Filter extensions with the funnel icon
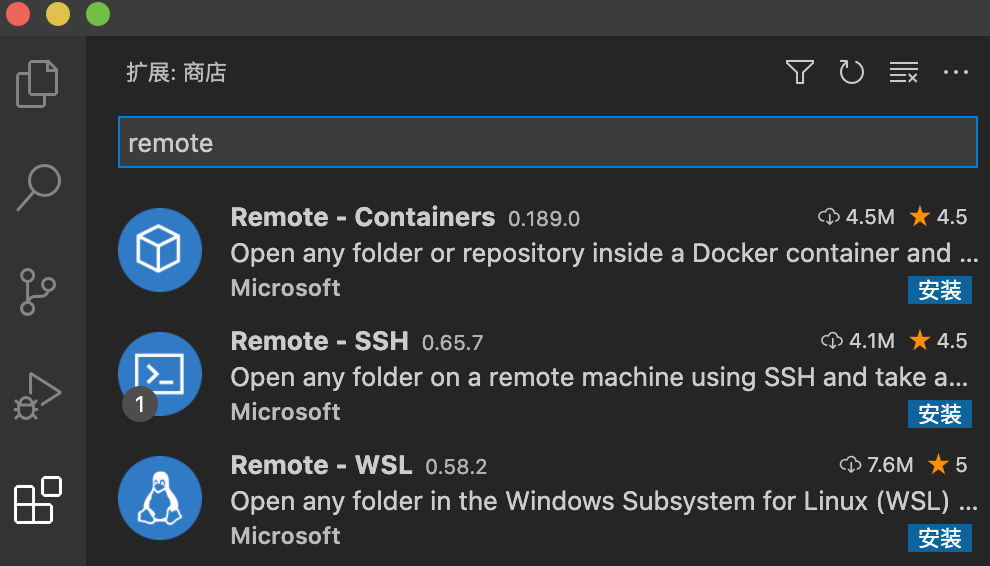Image resolution: width=990 pixels, height=566 pixels. coord(799,72)
